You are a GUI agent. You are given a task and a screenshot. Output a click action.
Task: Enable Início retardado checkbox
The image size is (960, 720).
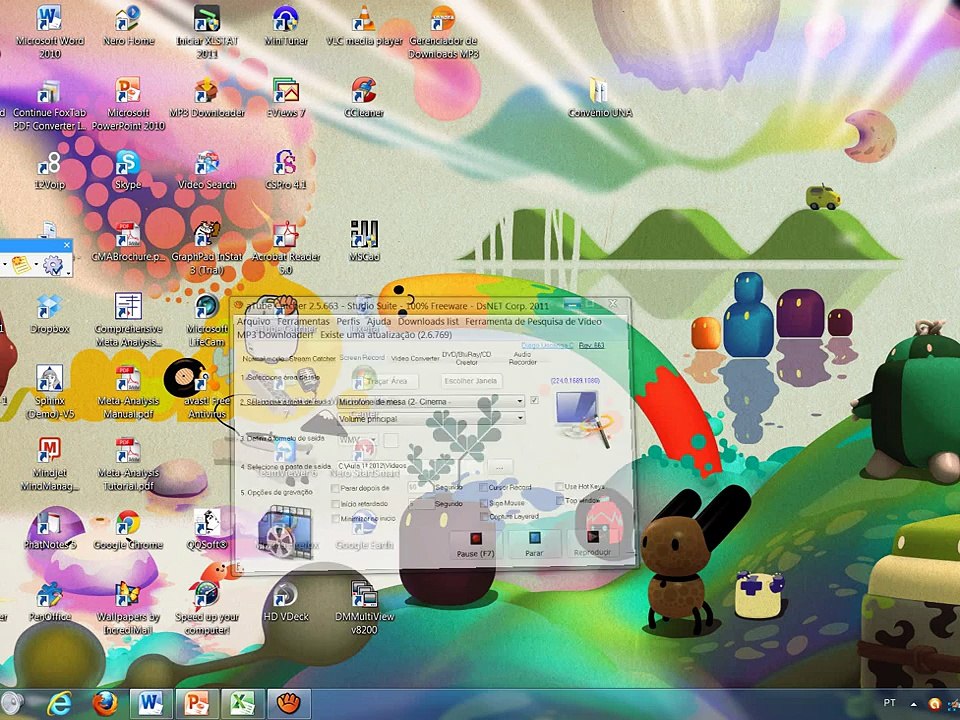click(335, 503)
